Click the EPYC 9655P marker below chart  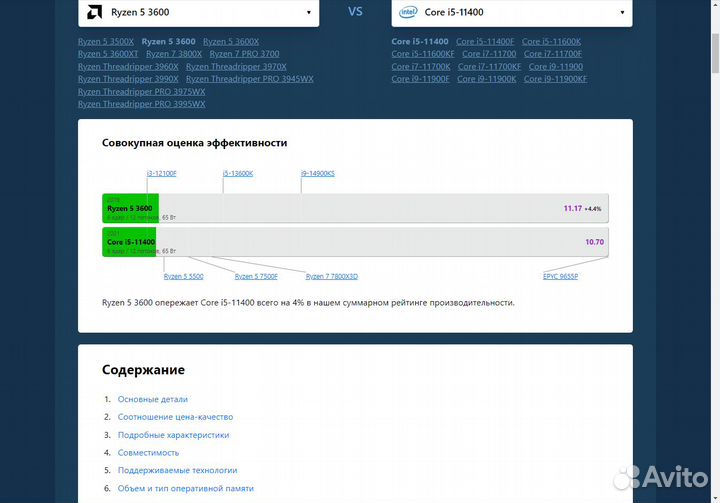[561, 277]
